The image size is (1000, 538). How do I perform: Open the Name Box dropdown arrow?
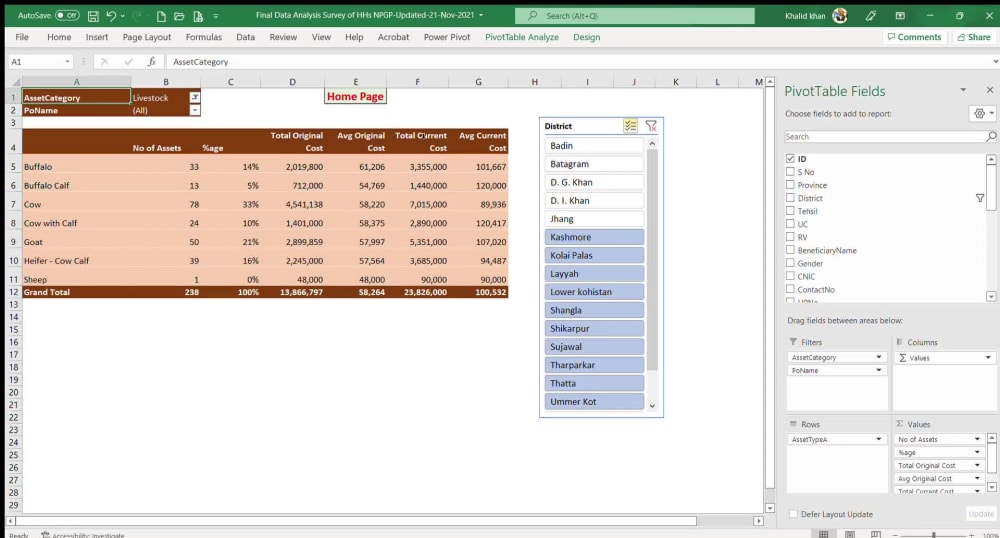[x=67, y=62]
